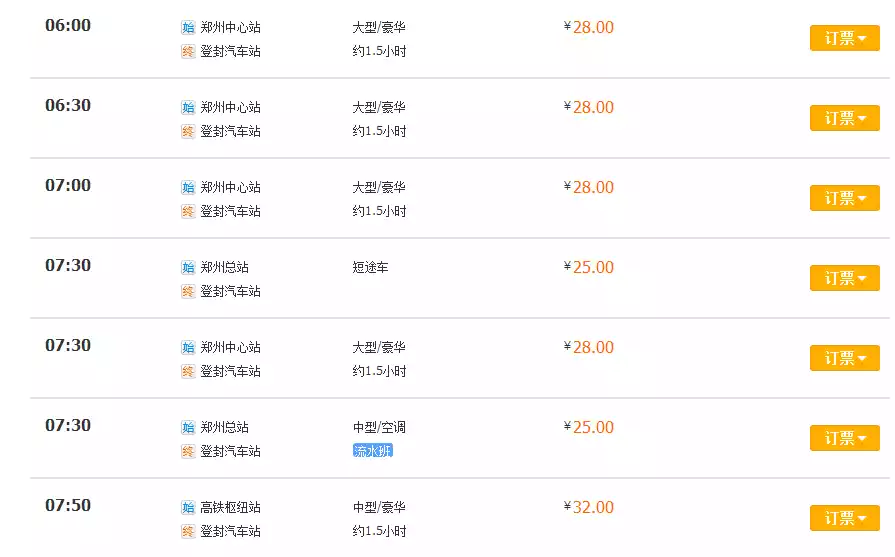Click the 终 icon in the 流水班 row
Image resolution: width=895 pixels, height=557 pixels.
click(x=188, y=451)
